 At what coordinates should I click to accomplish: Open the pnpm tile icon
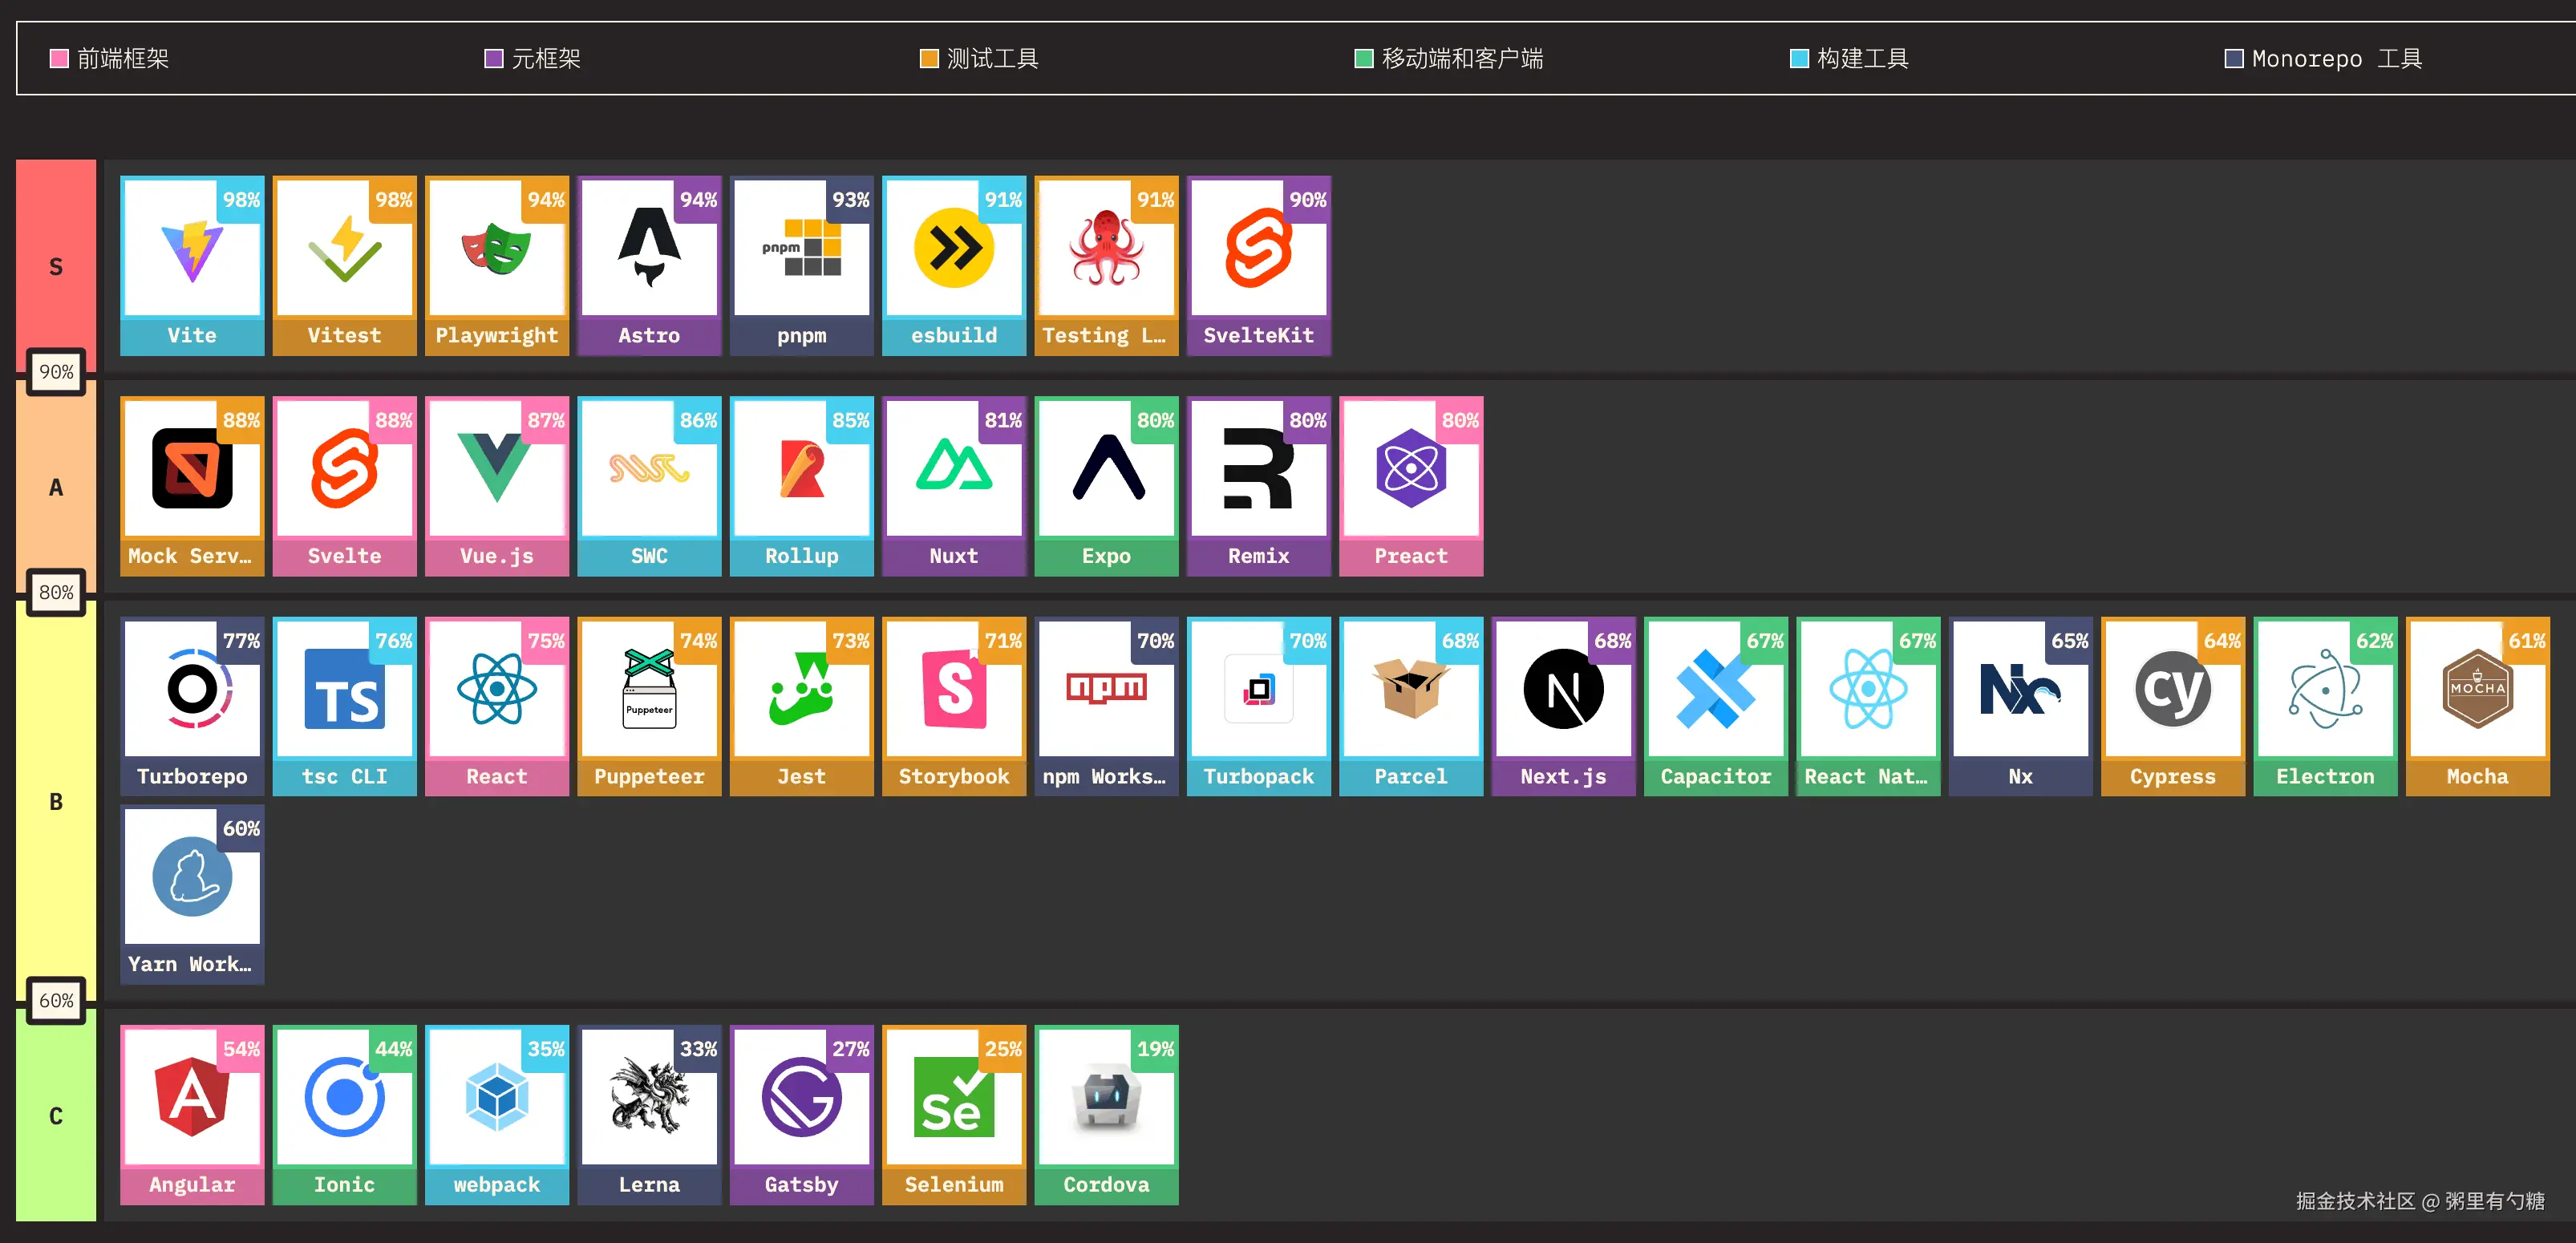click(x=802, y=248)
